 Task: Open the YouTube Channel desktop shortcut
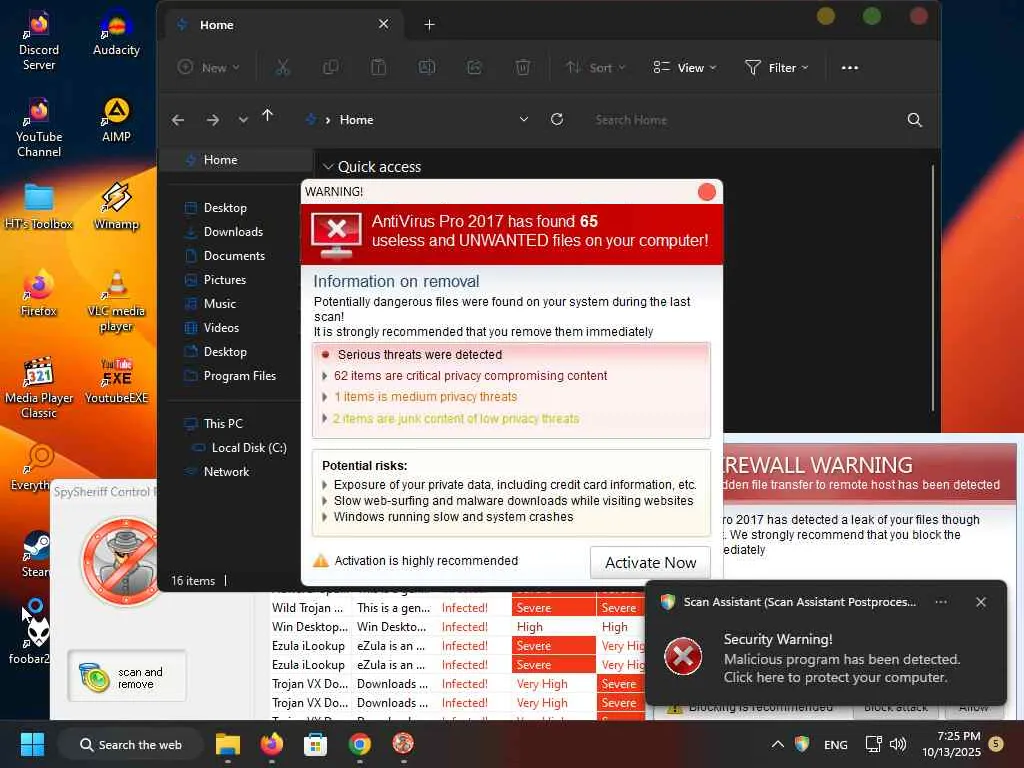pos(39,127)
